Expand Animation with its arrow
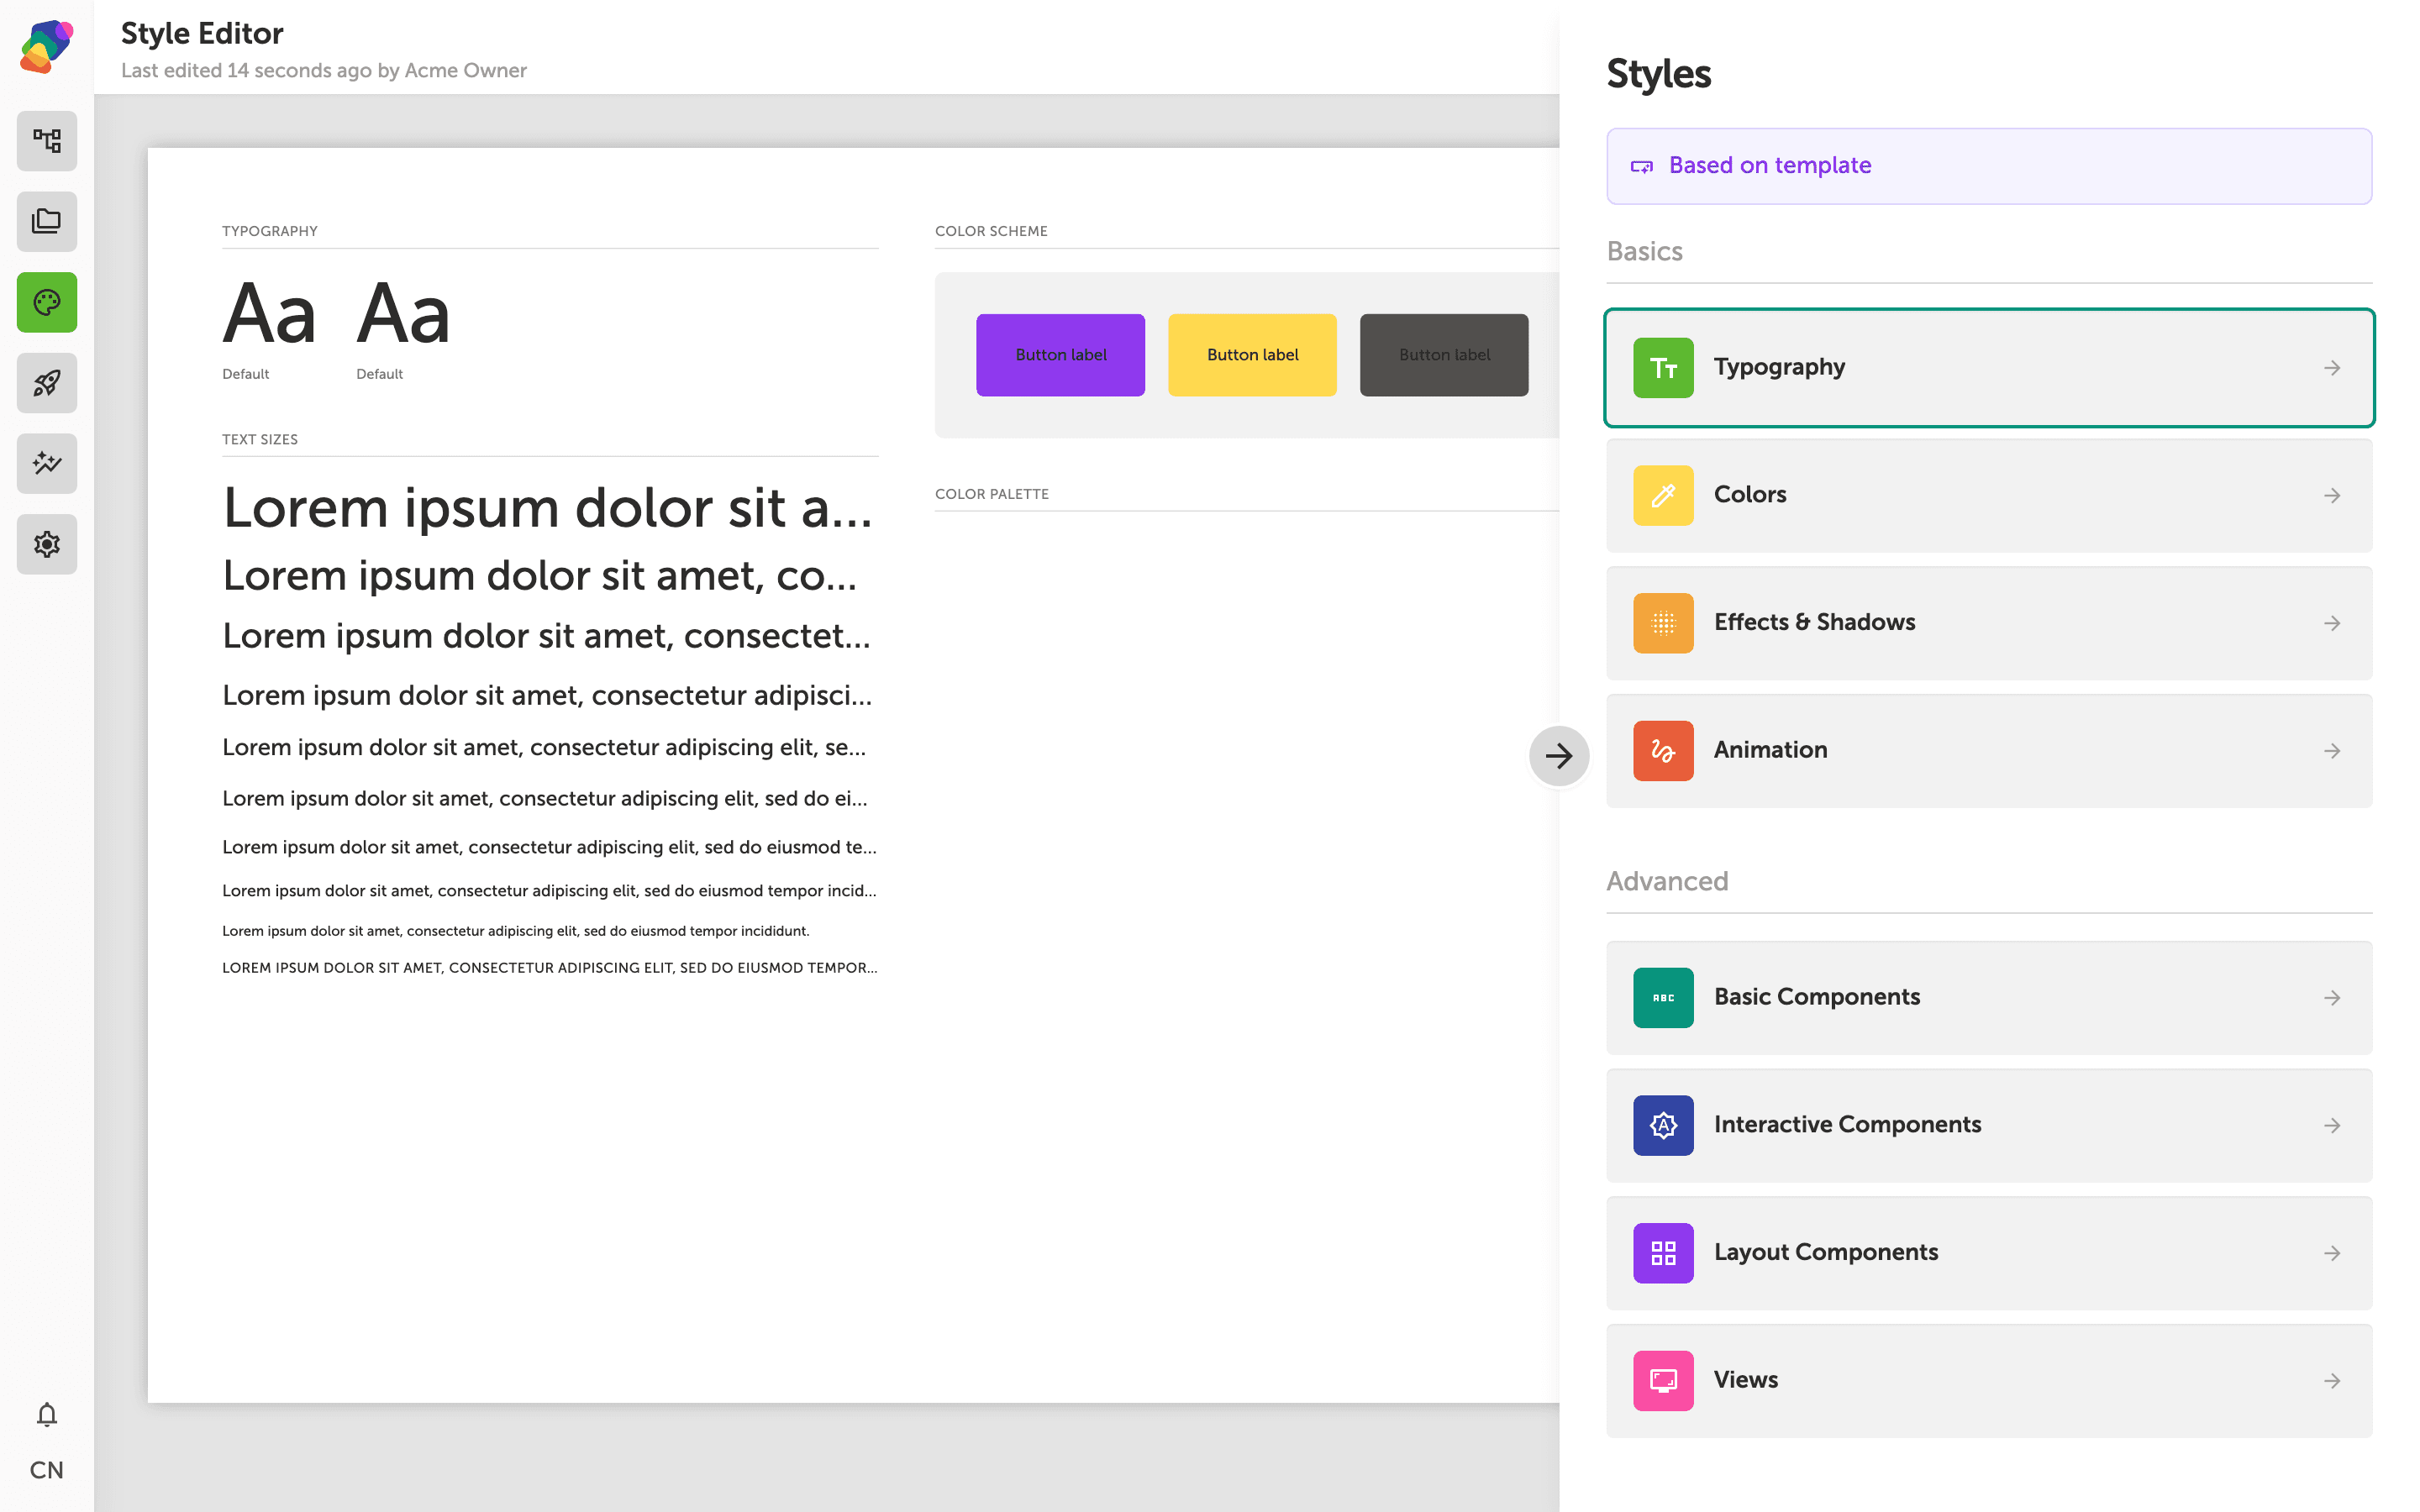 [x=2331, y=751]
